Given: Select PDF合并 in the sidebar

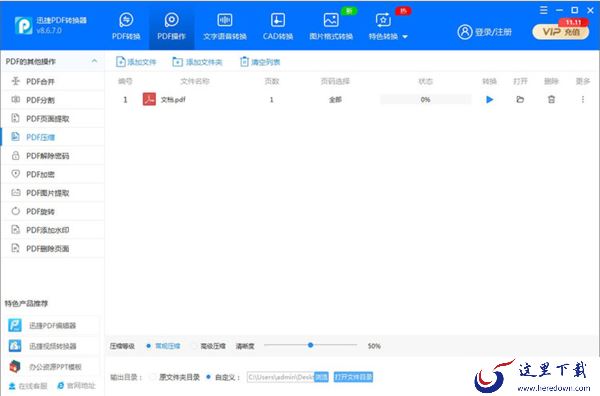Looking at the screenshot, I should (53, 81).
